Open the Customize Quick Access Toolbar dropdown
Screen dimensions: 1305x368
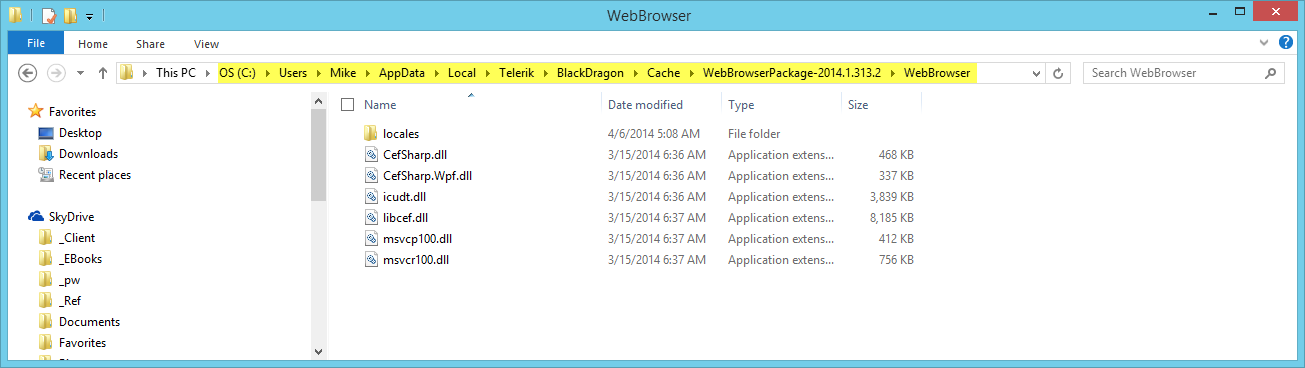click(89, 16)
